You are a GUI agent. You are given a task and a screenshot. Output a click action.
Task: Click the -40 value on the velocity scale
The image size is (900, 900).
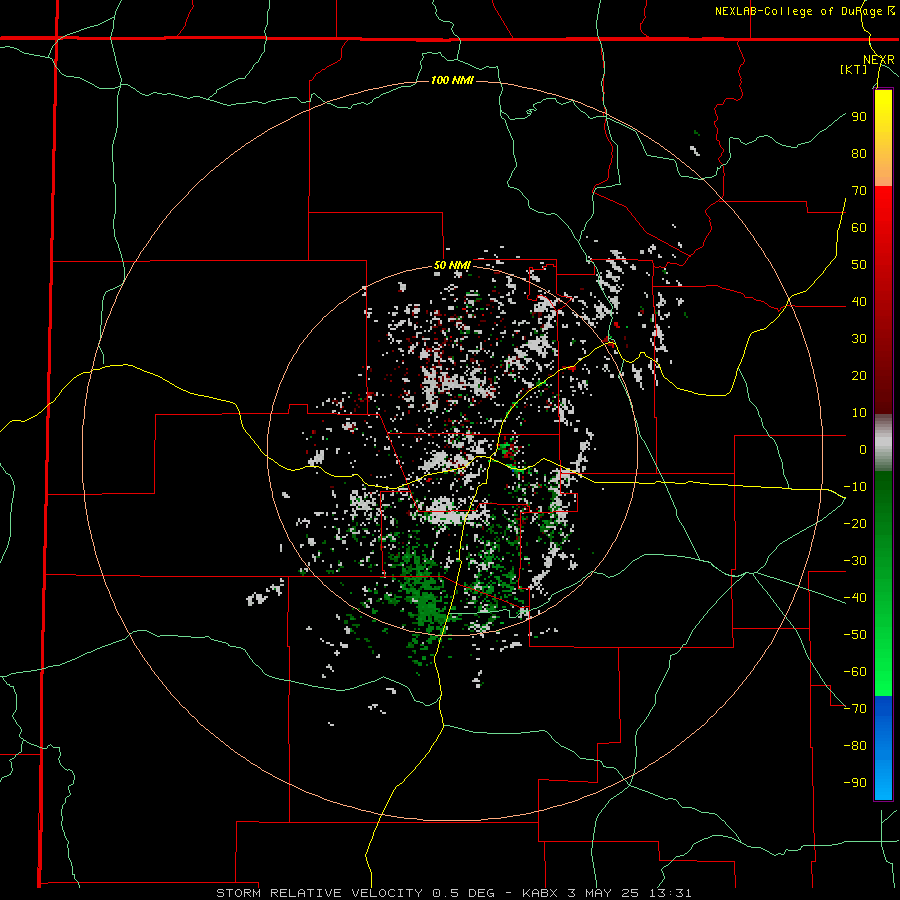tap(855, 598)
